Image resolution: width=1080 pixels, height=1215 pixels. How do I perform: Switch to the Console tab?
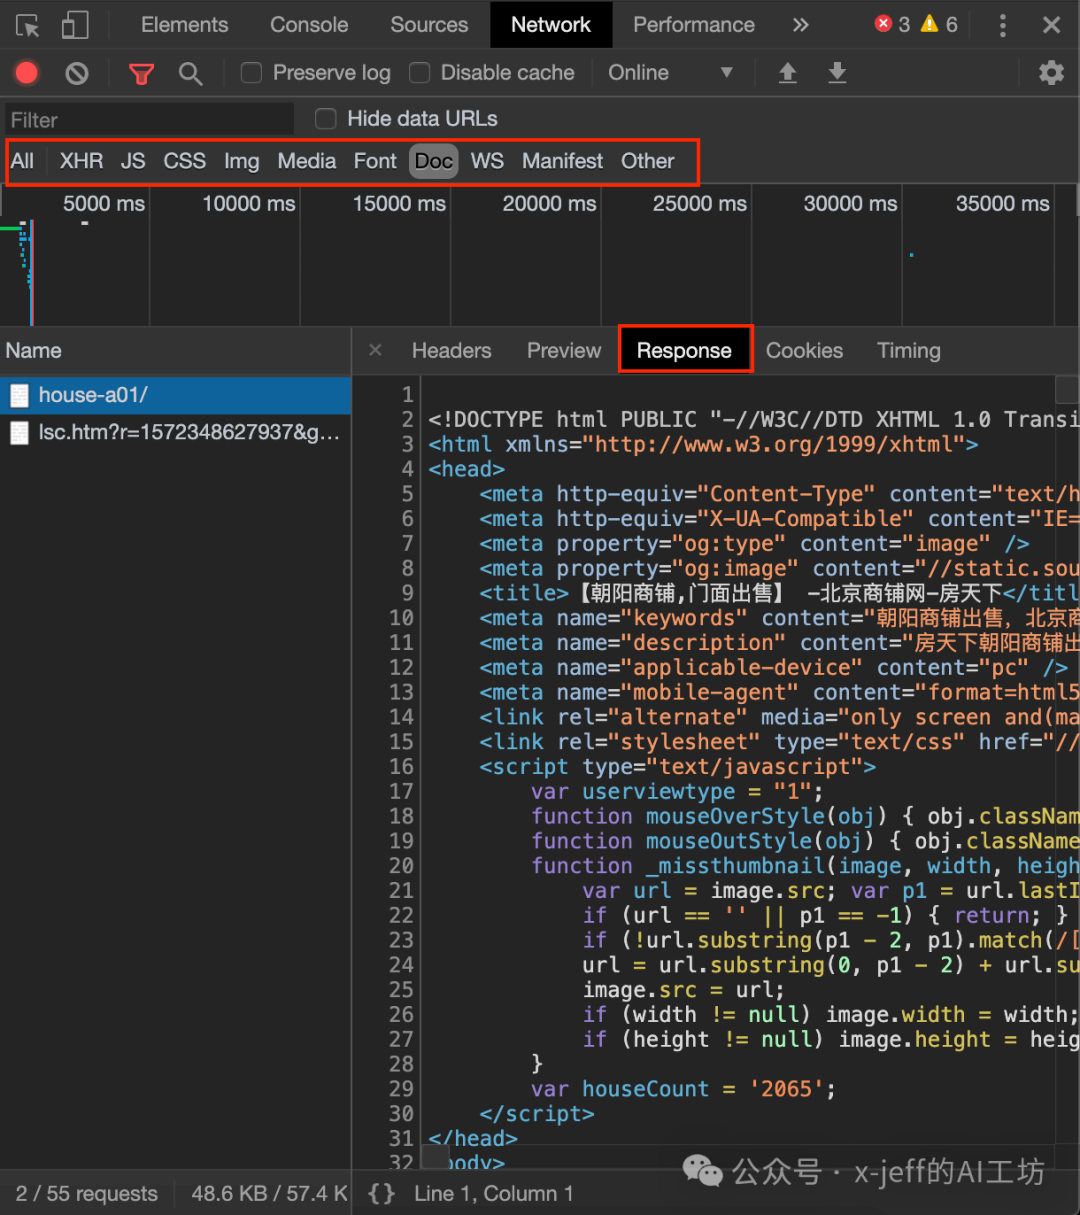click(x=309, y=25)
